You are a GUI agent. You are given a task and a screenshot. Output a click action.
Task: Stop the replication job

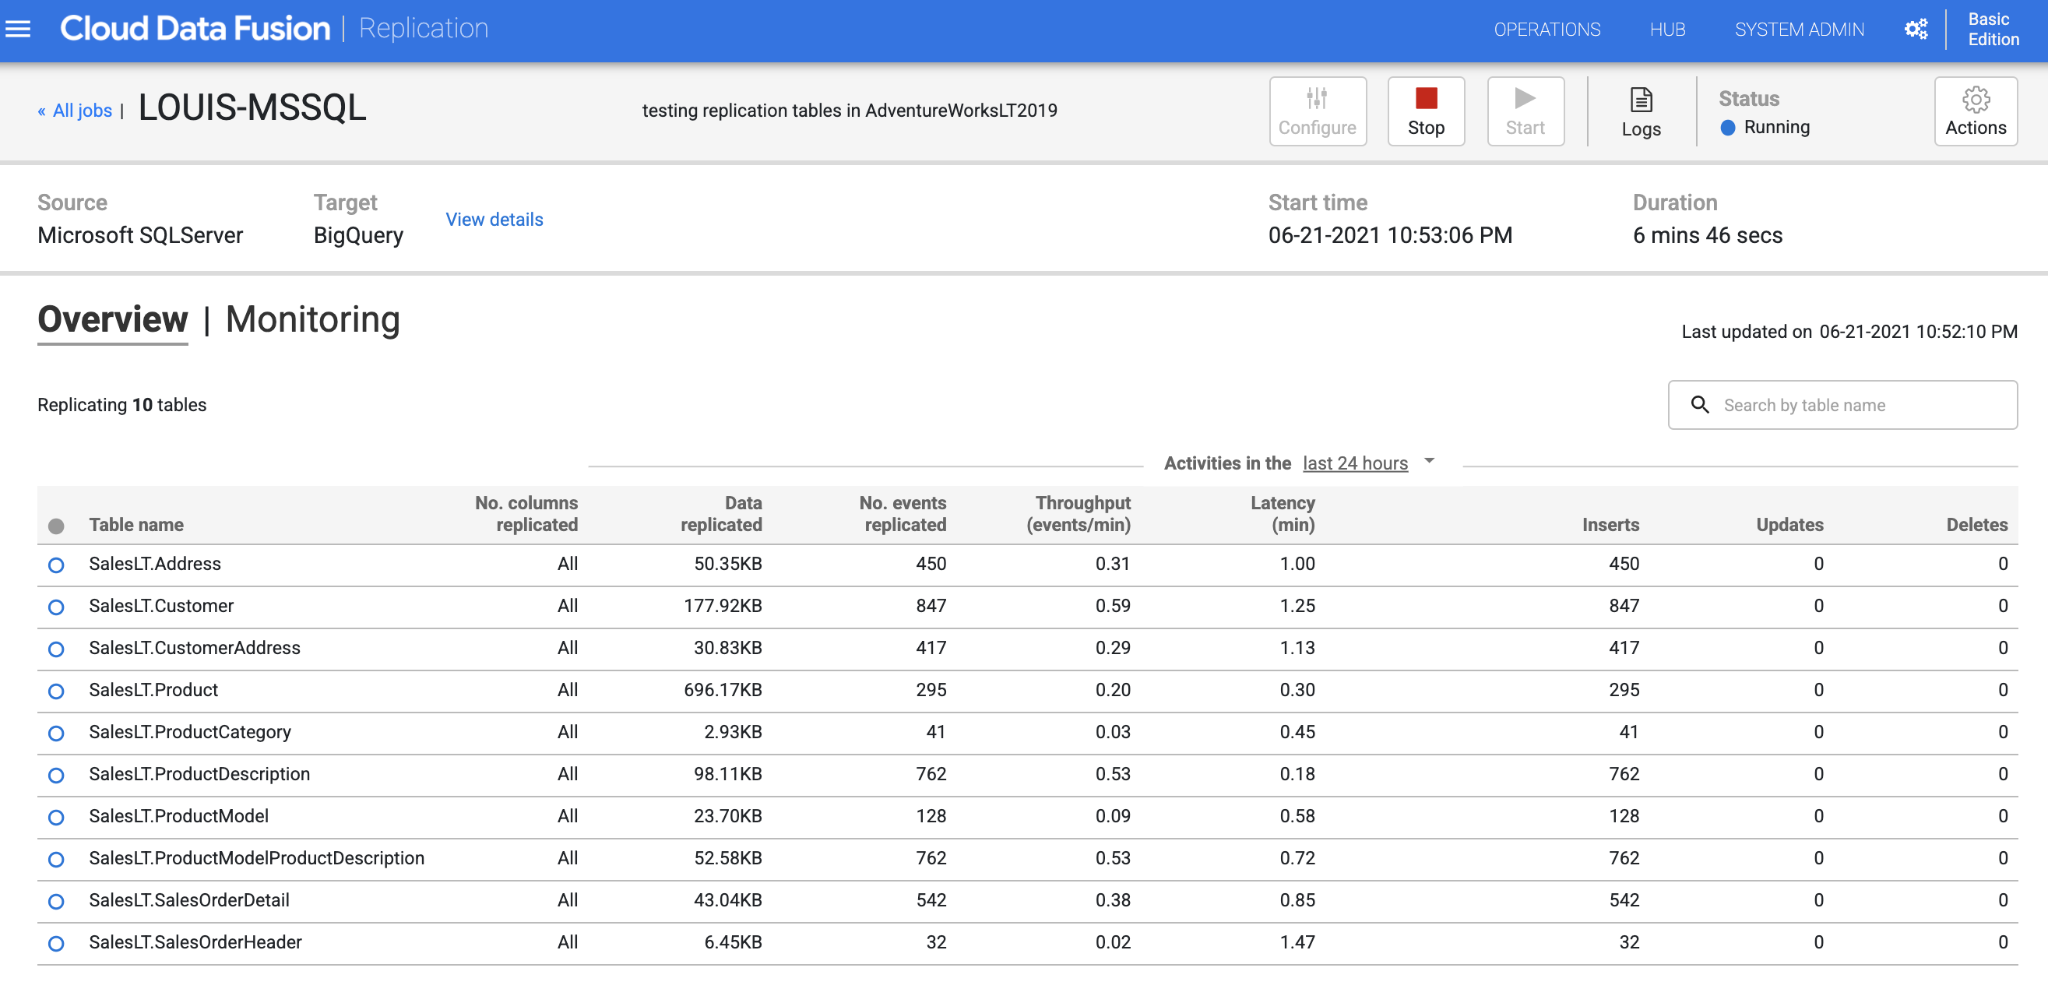[x=1426, y=111]
